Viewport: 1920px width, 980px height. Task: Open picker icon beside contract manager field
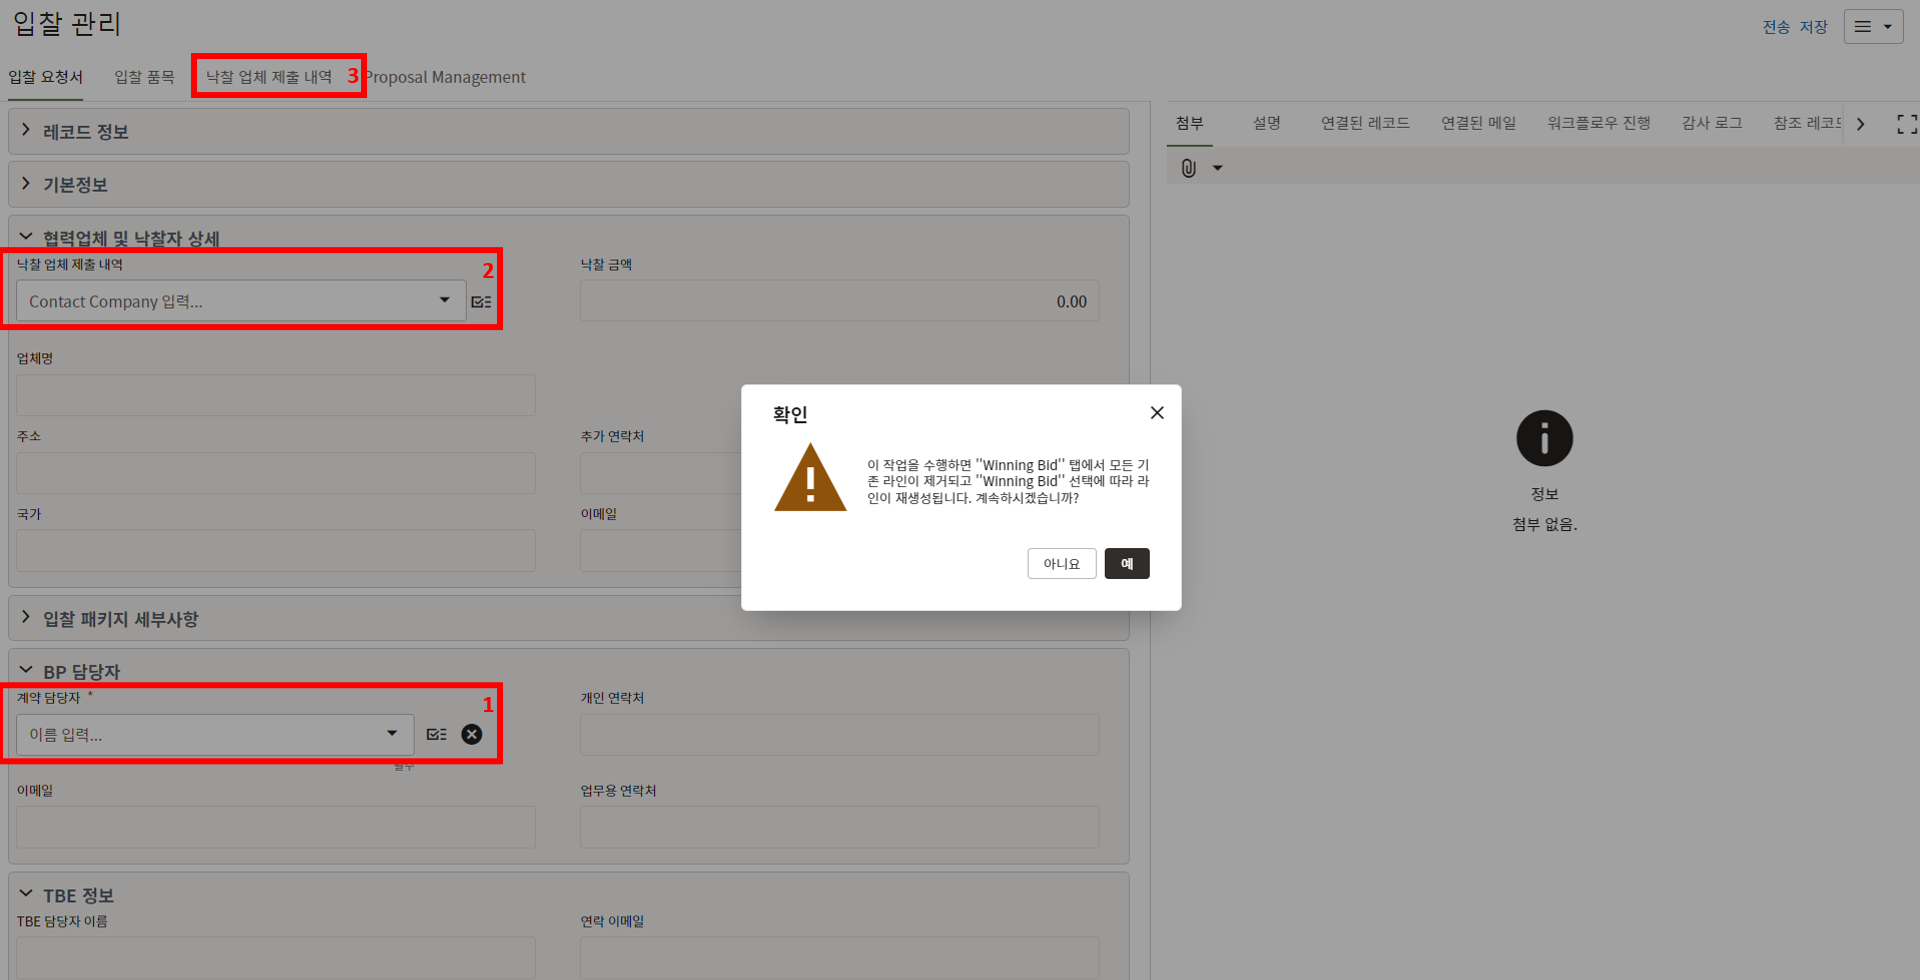[437, 735]
